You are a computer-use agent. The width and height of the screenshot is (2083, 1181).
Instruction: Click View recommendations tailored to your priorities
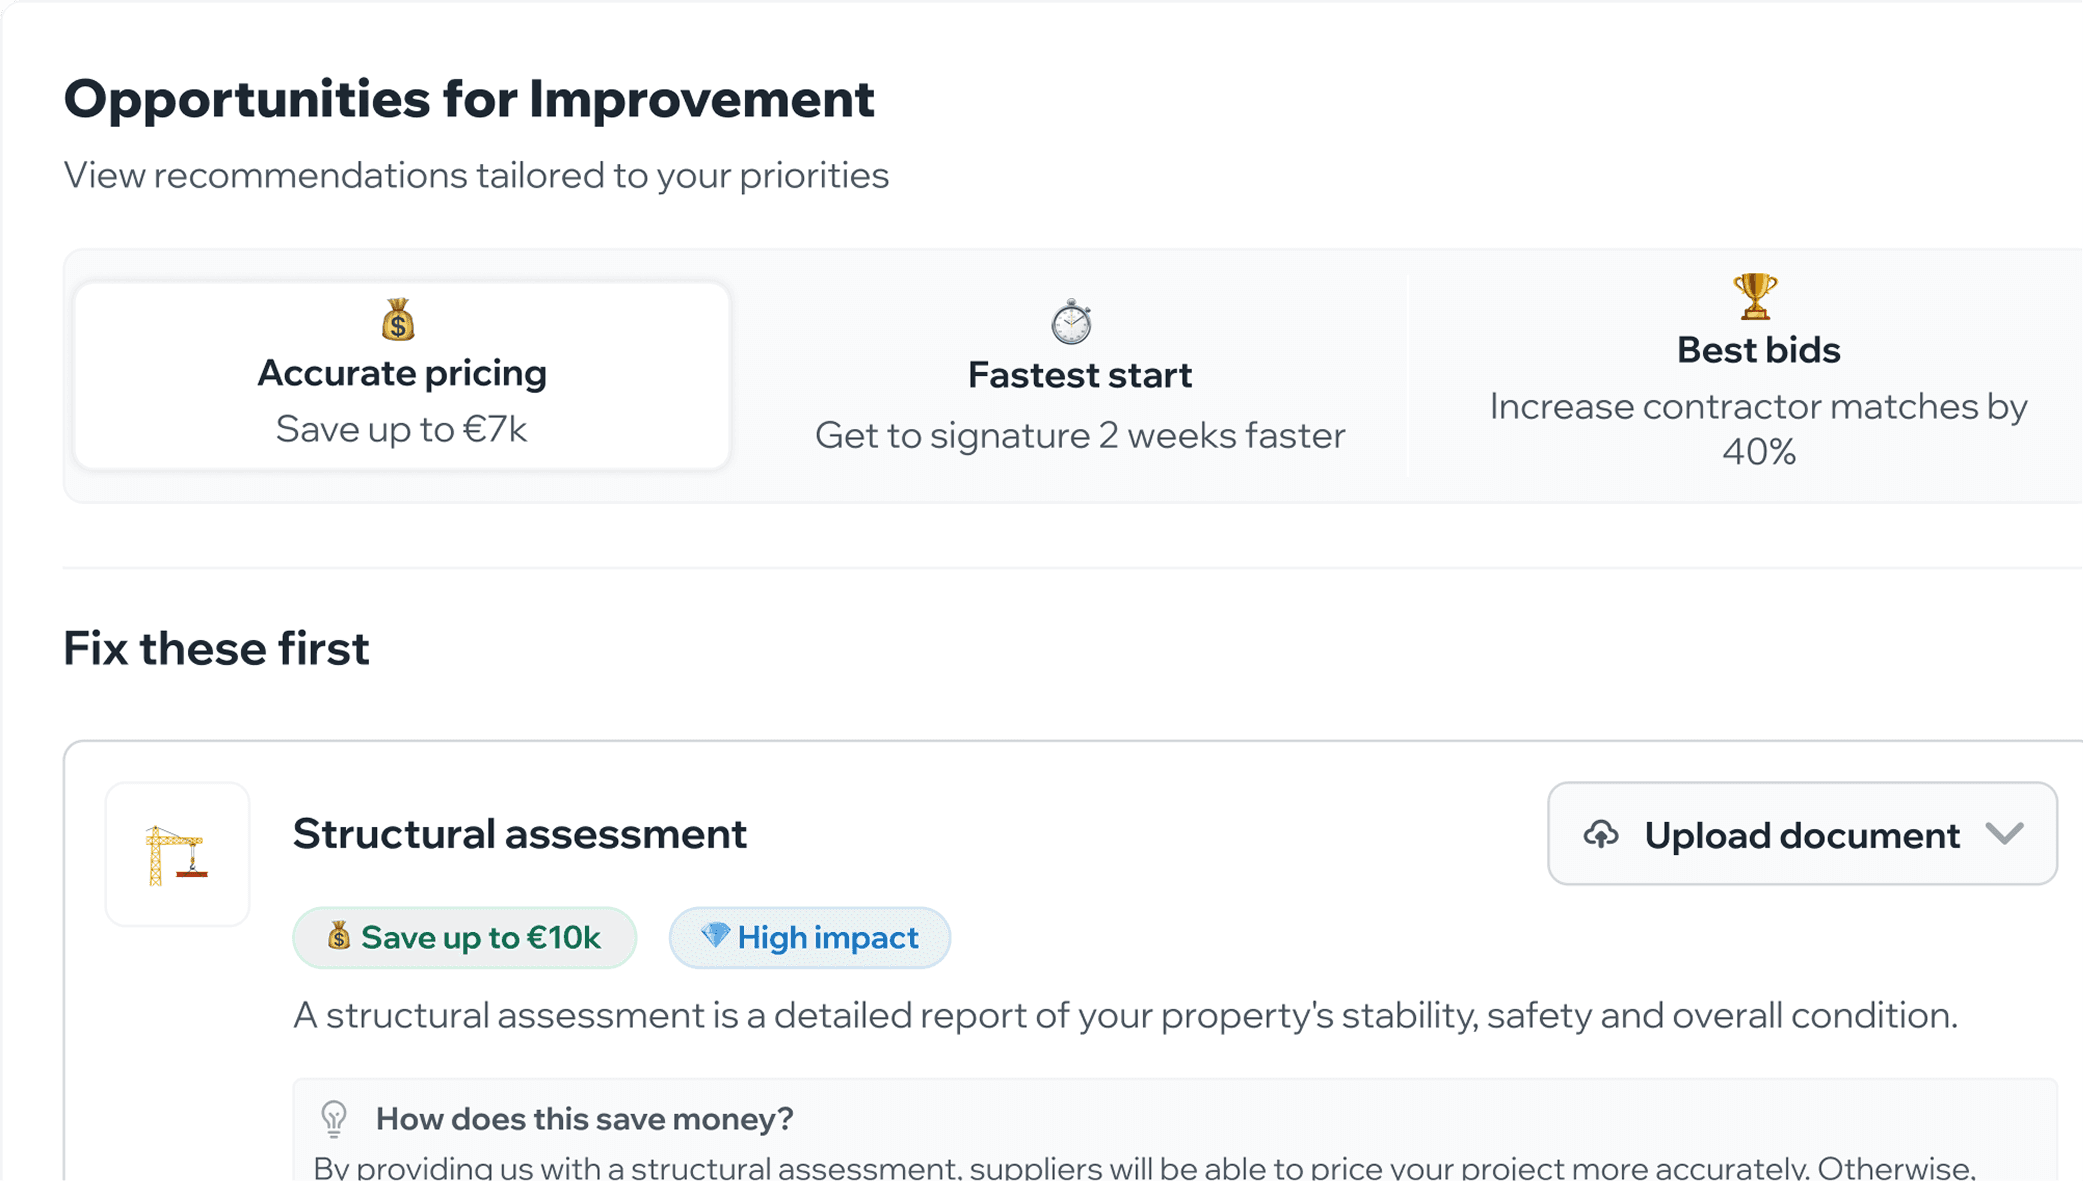pyautogui.click(x=476, y=175)
